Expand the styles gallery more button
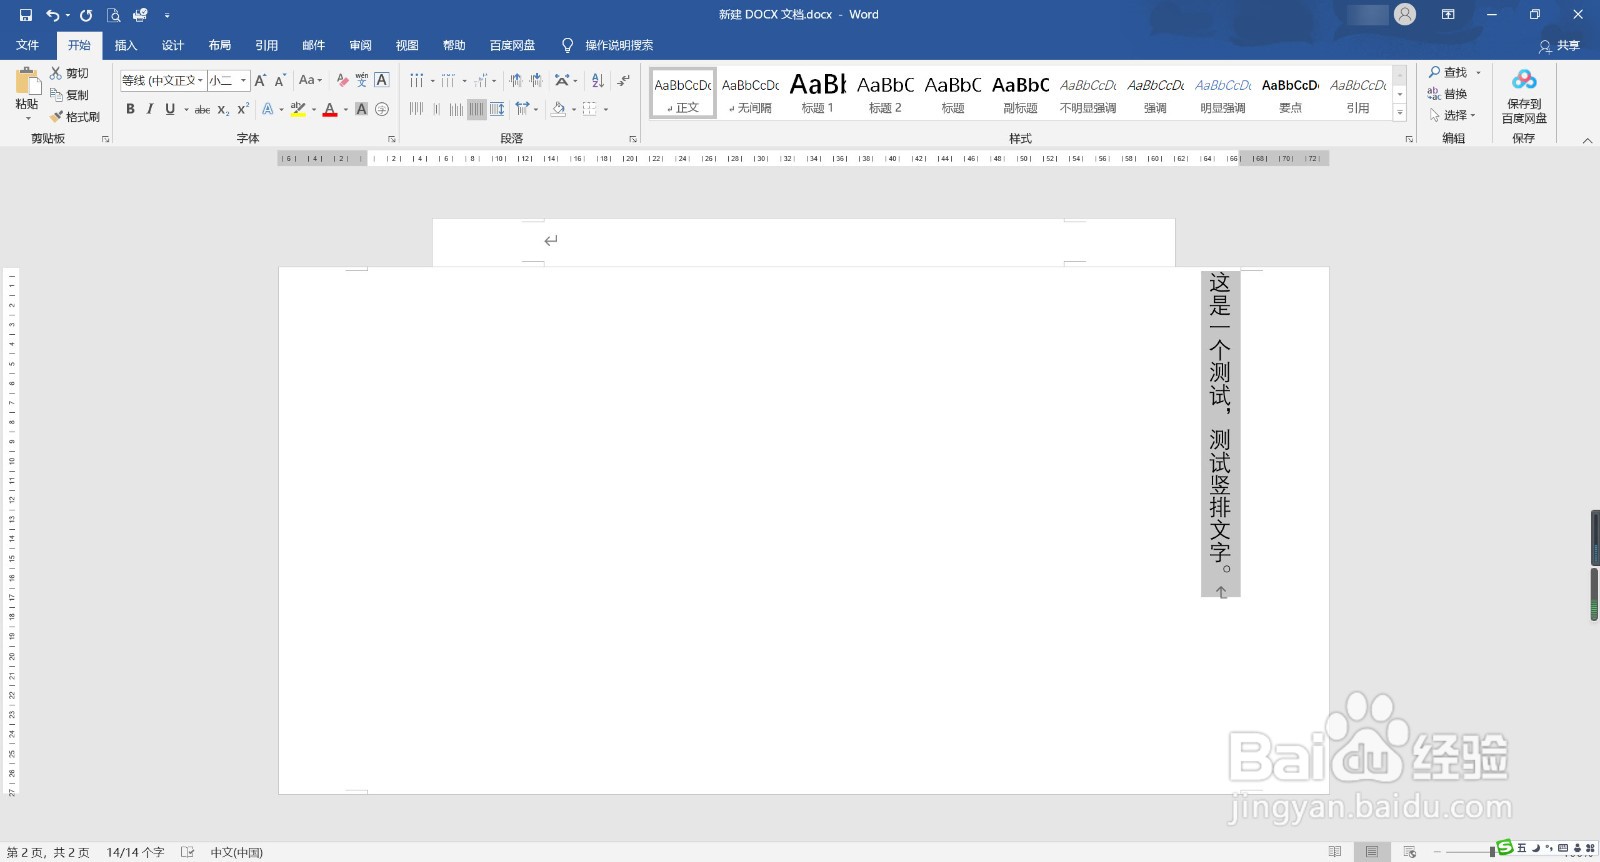 (x=1400, y=113)
